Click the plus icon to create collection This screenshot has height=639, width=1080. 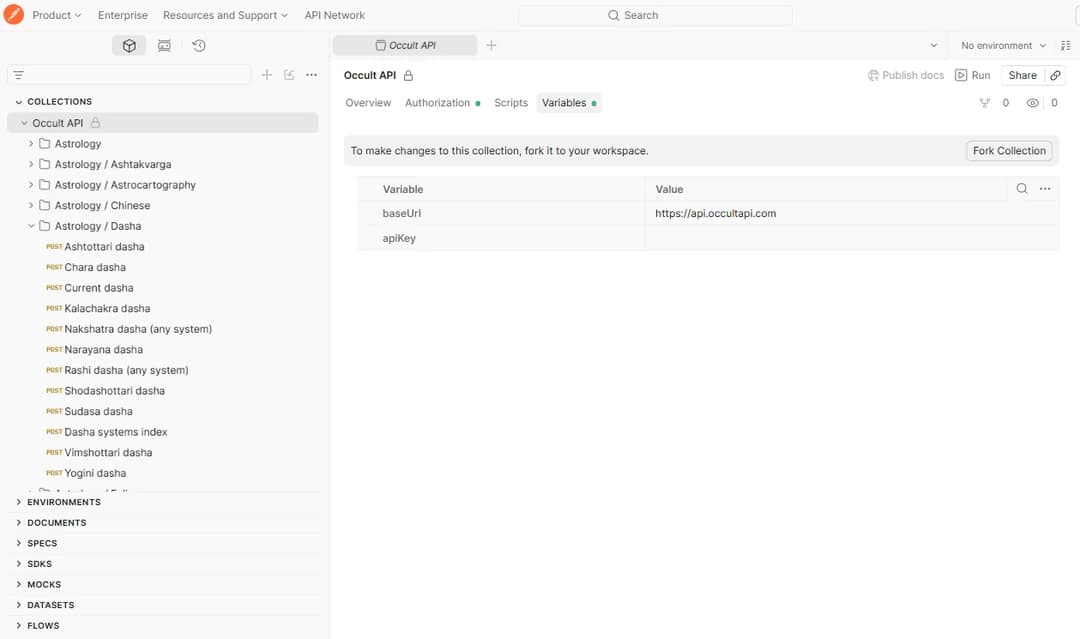[x=267, y=74]
